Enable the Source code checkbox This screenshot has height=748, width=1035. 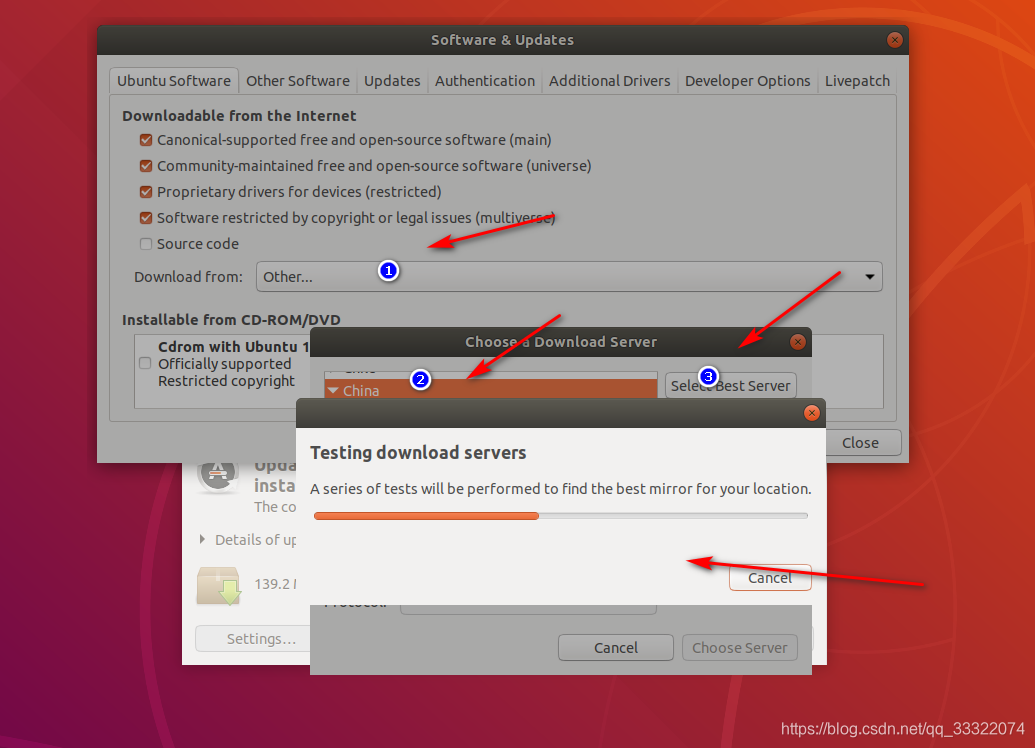coord(146,244)
